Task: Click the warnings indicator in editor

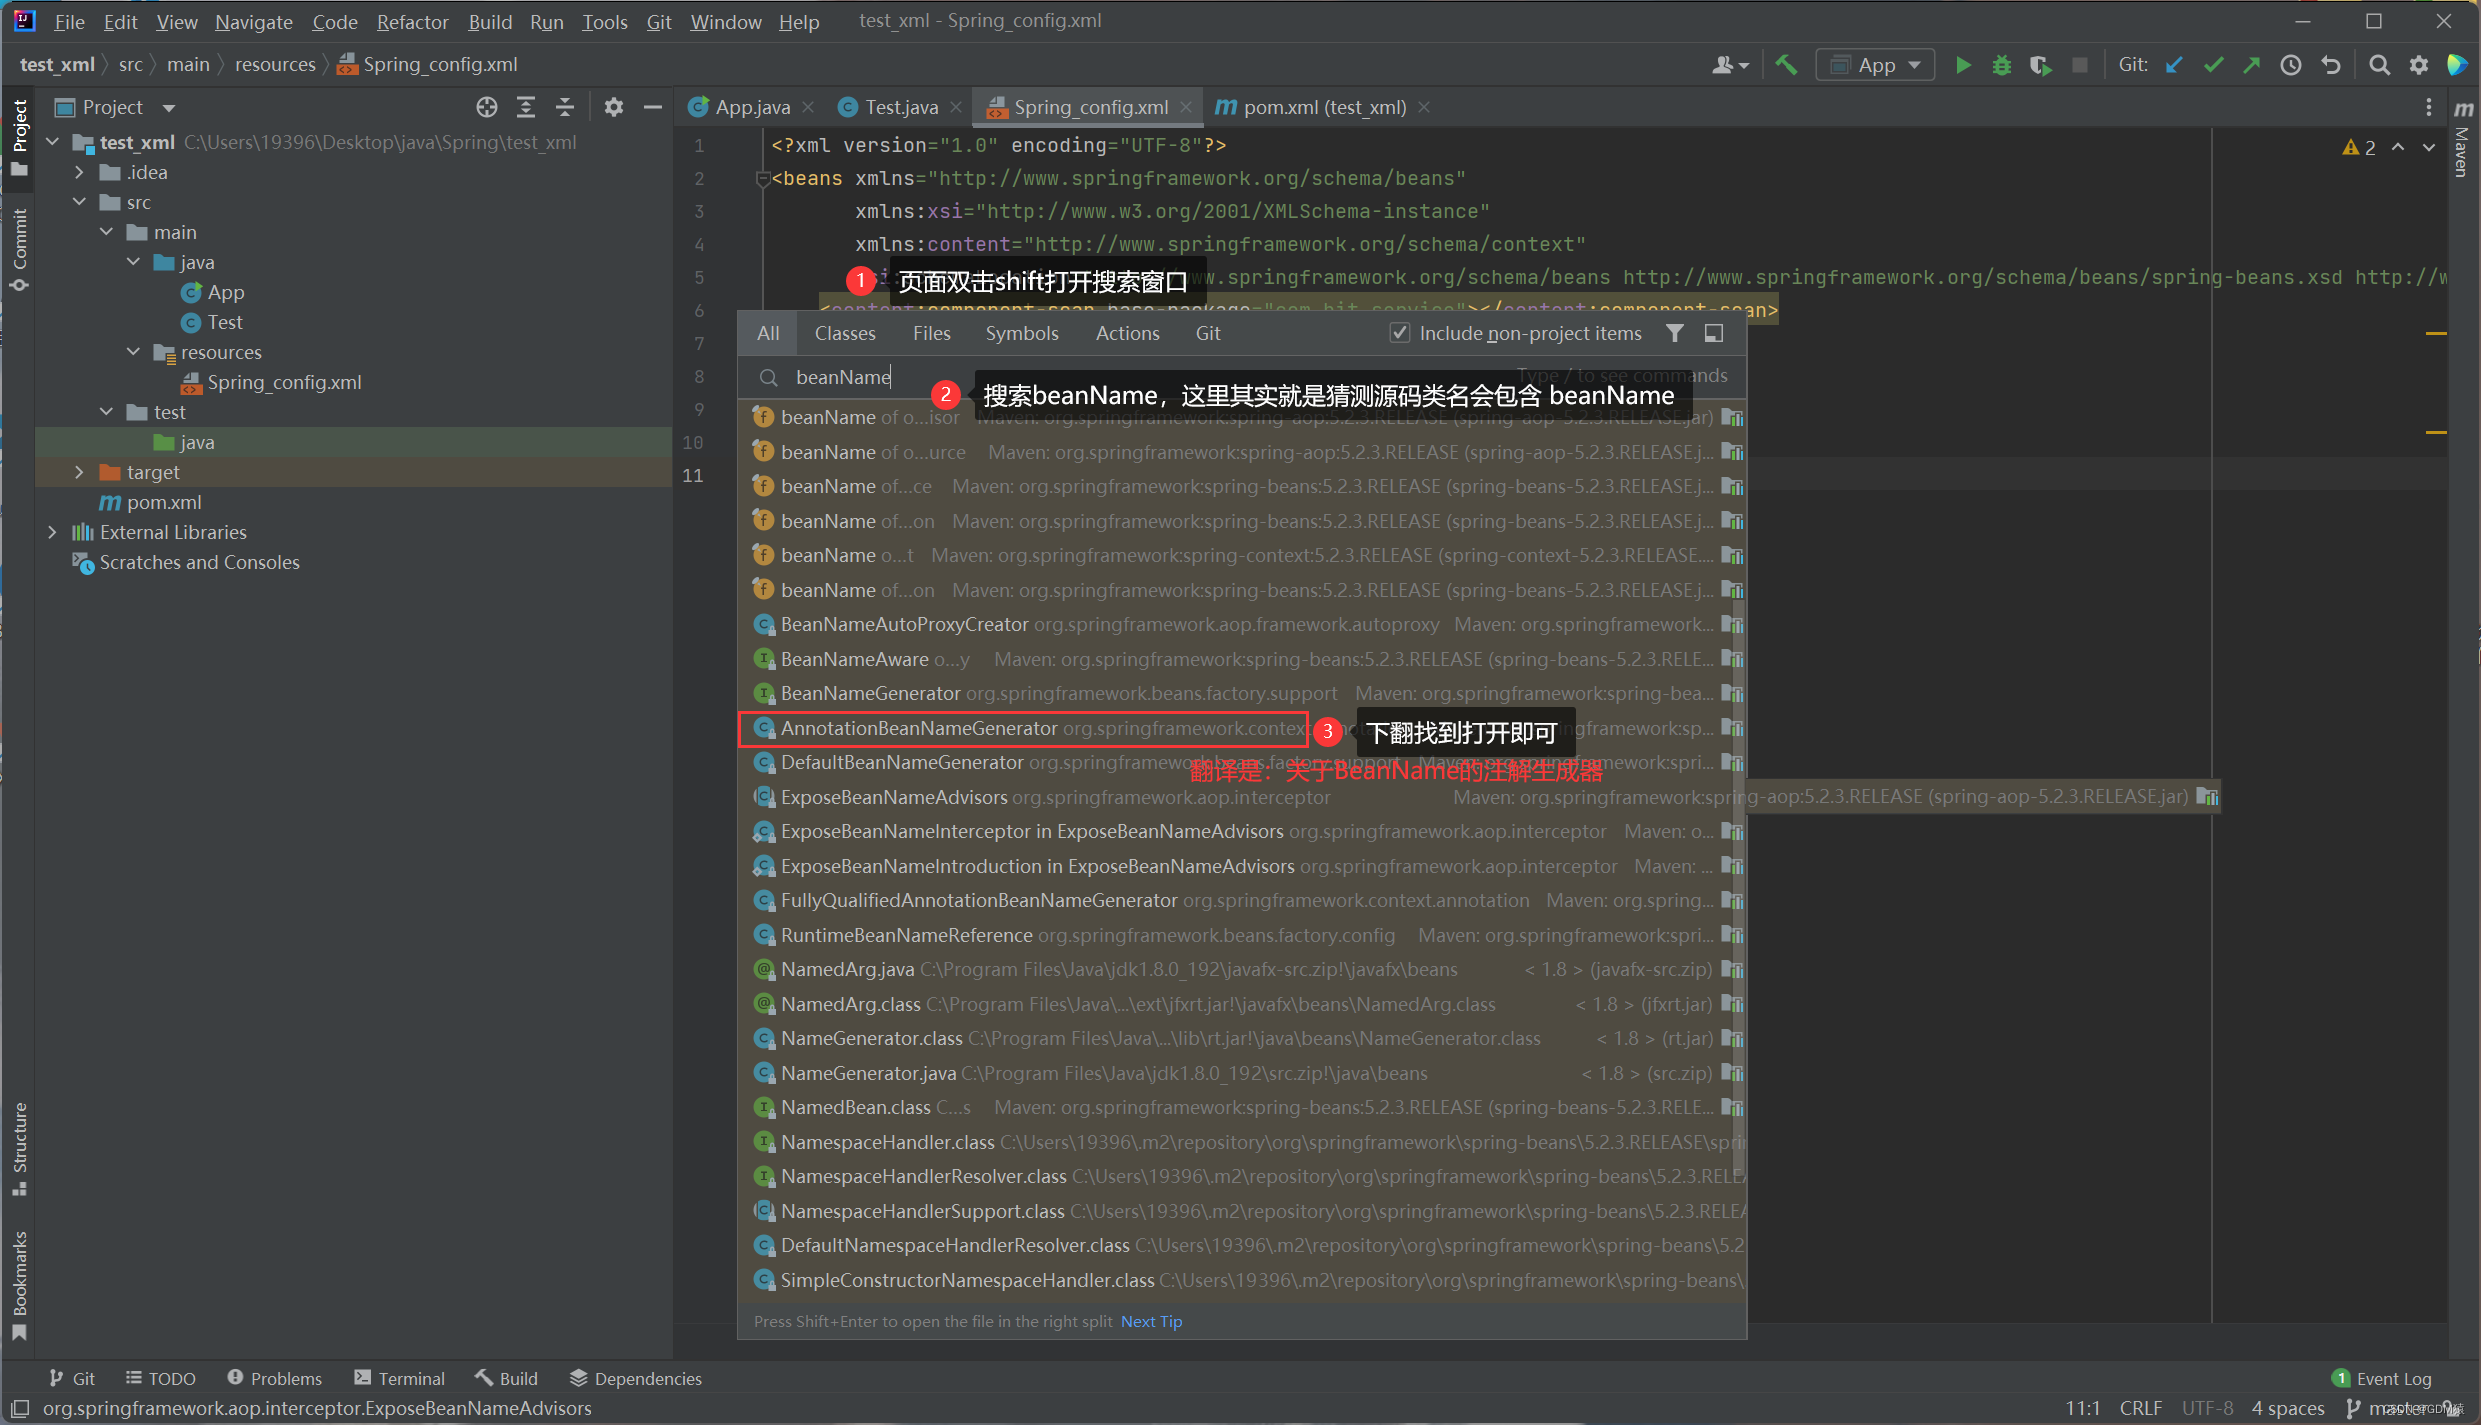Action: click(x=2359, y=147)
